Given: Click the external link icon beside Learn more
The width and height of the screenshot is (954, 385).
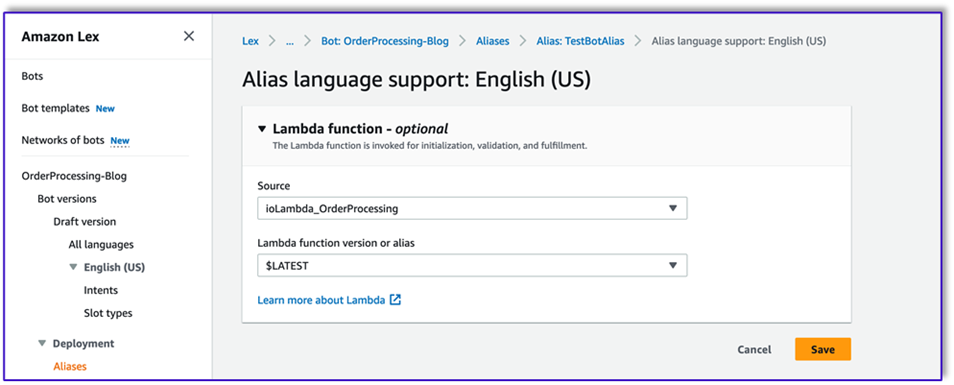Looking at the screenshot, I should (395, 300).
